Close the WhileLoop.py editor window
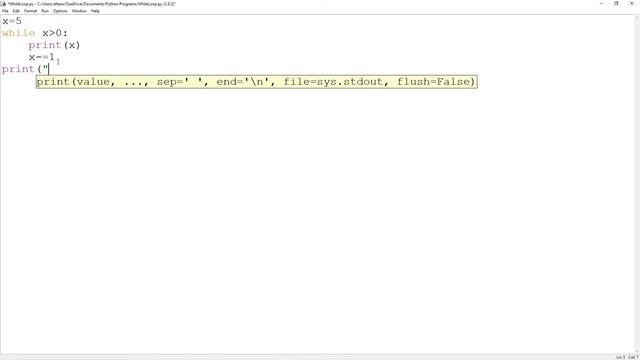Viewport: 640px width, 360px height. tap(631, 4)
